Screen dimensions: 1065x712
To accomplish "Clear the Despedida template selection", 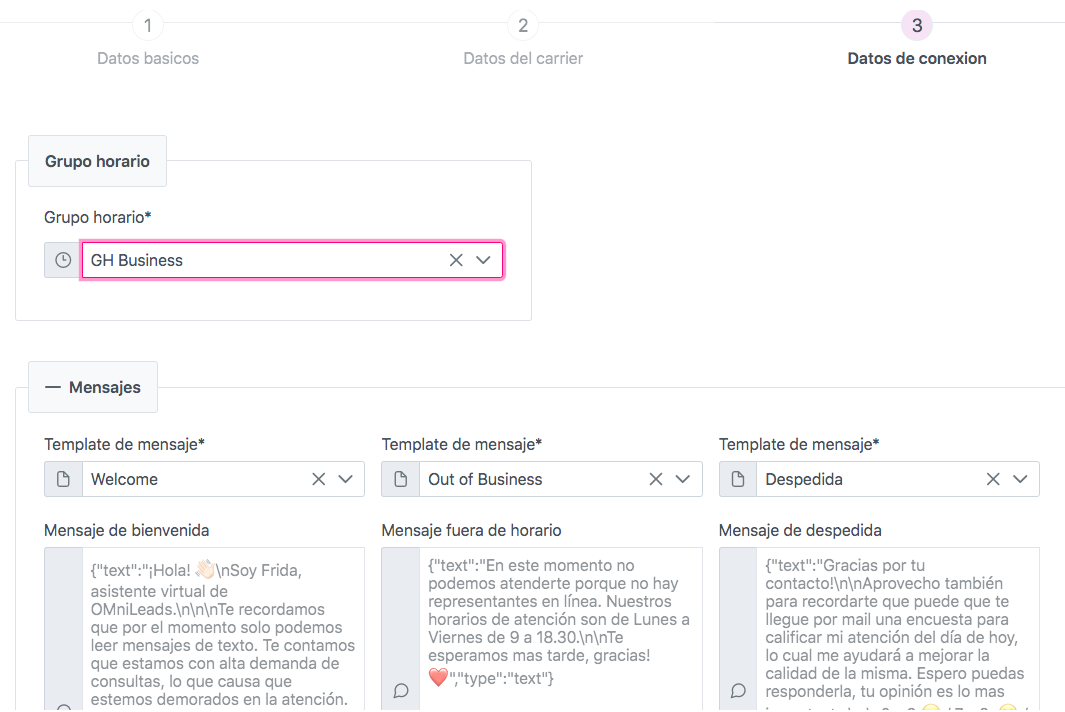I will pyautogui.click(x=993, y=479).
